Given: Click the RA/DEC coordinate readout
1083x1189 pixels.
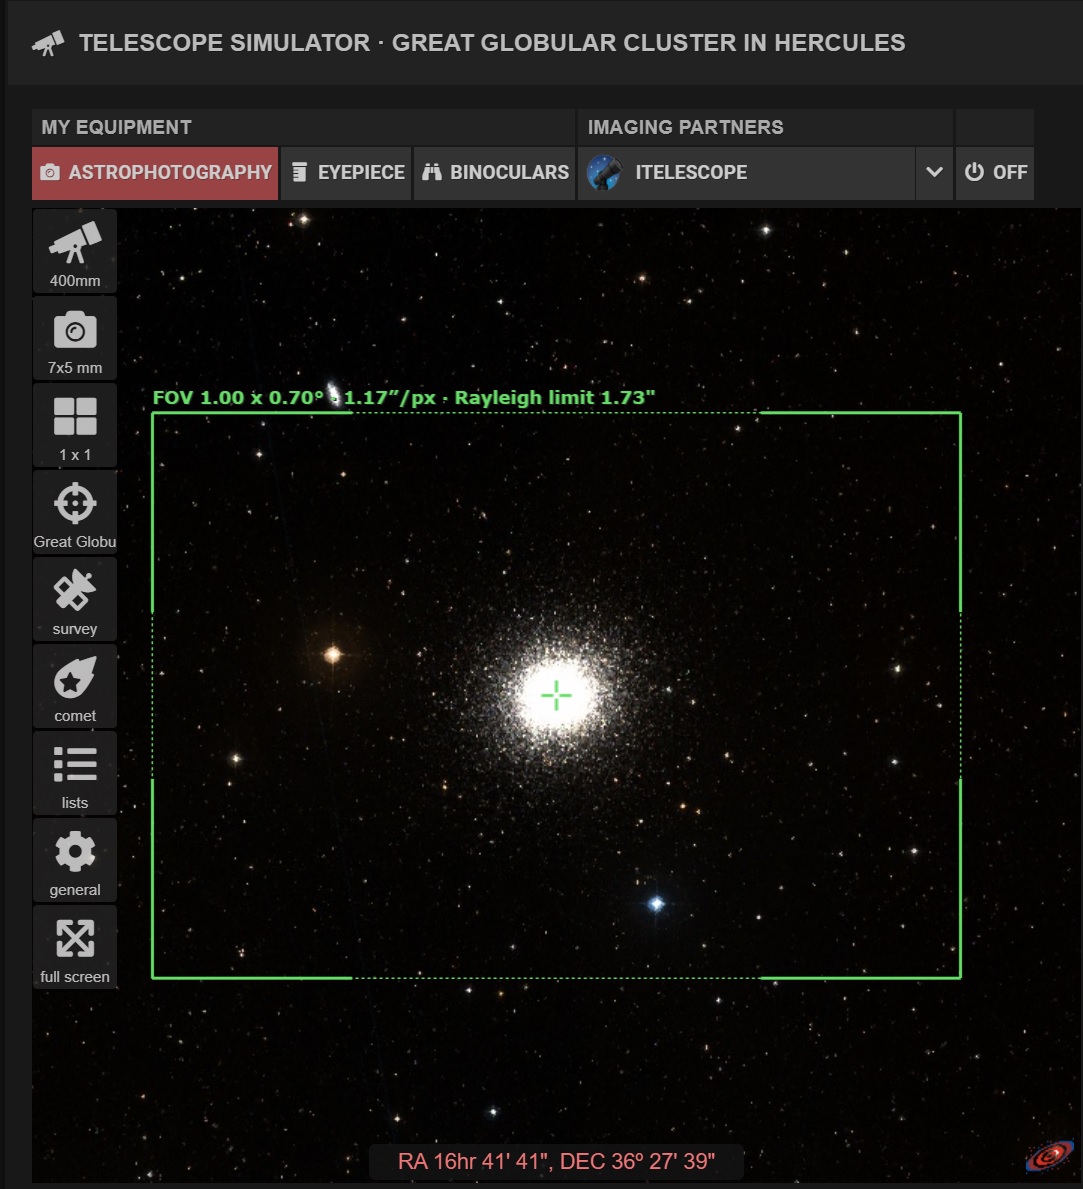Looking at the screenshot, I should pyautogui.click(x=557, y=1161).
